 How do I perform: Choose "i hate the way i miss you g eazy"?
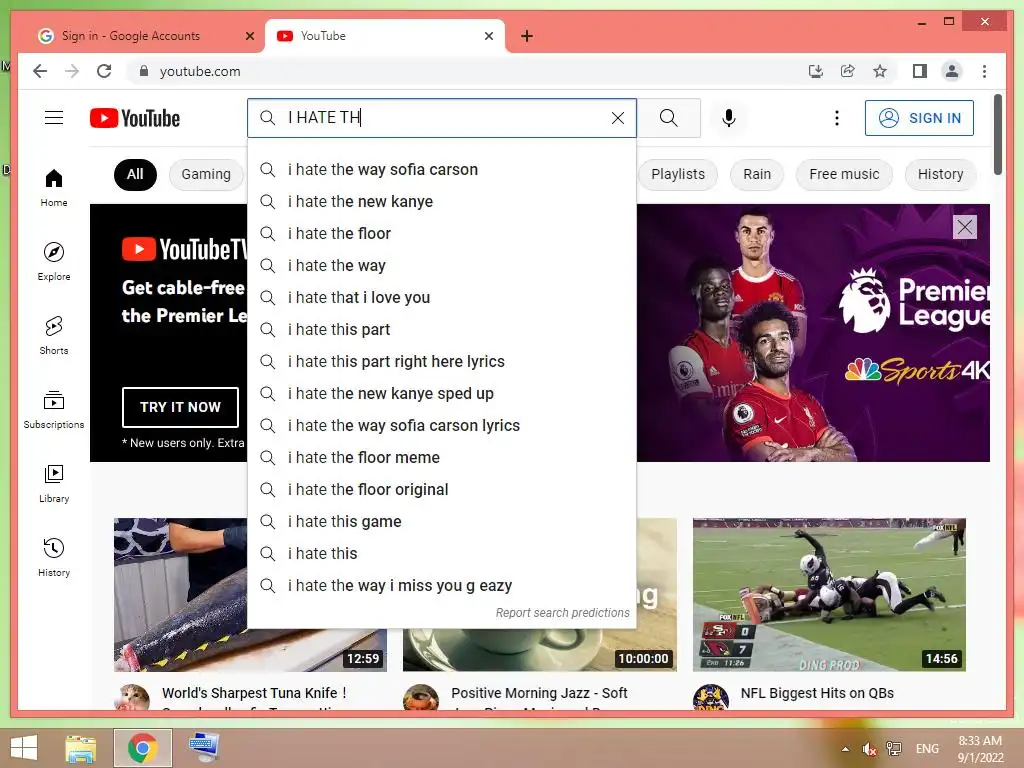pos(441,586)
